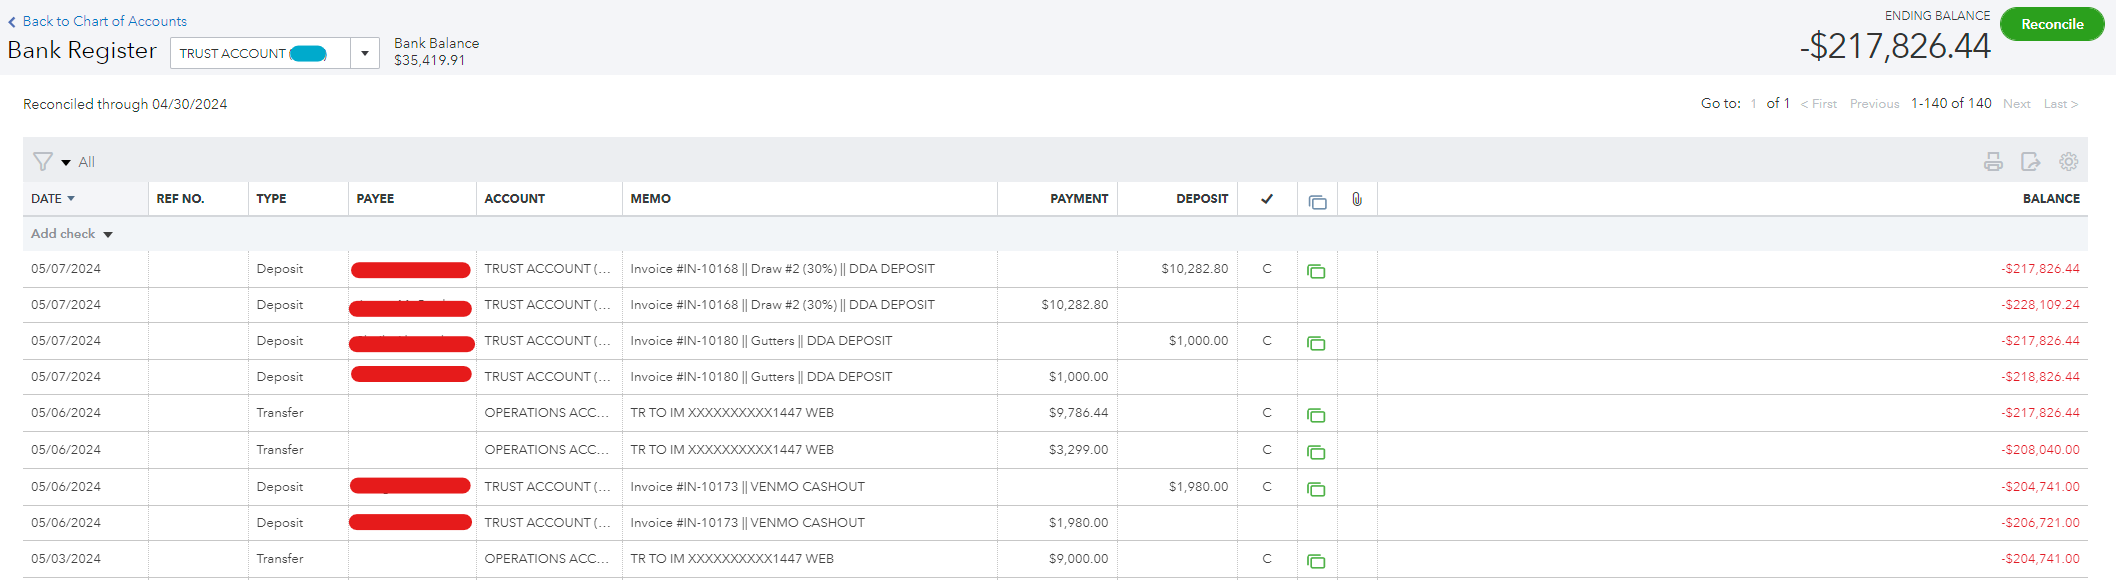Image resolution: width=2116 pixels, height=581 pixels.
Task: Open matched transaction icon for $1,000.00 deposit row
Action: (x=1316, y=343)
